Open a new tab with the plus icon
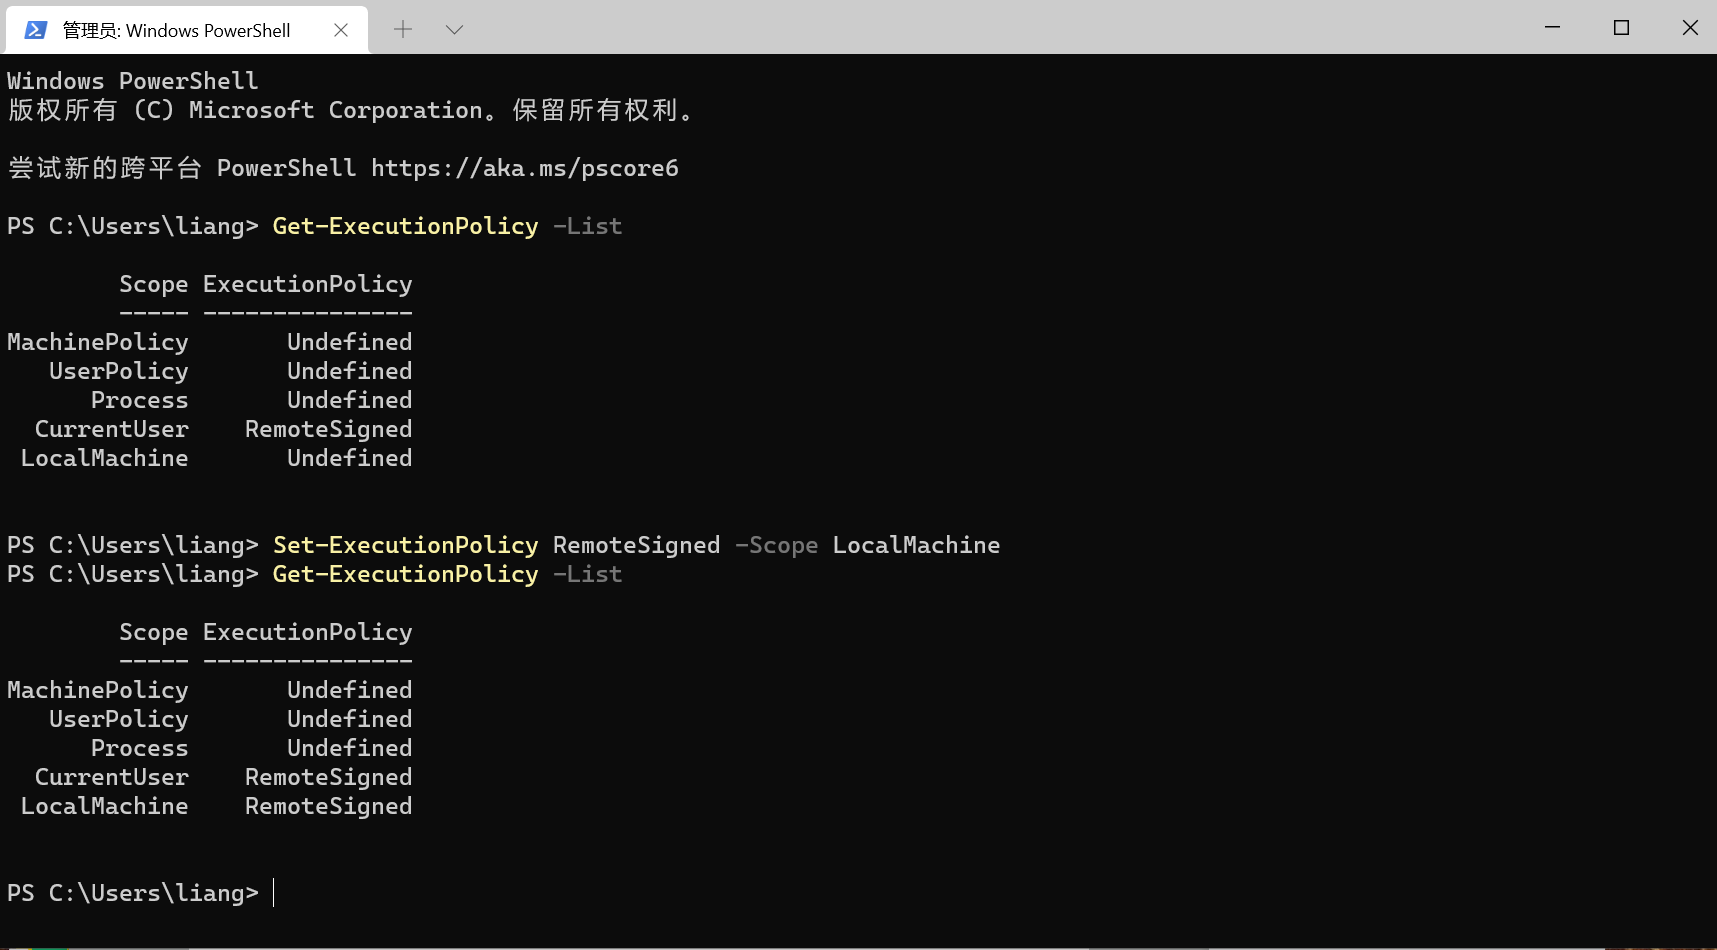The image size is (1717, 950). tap(403, 30)
